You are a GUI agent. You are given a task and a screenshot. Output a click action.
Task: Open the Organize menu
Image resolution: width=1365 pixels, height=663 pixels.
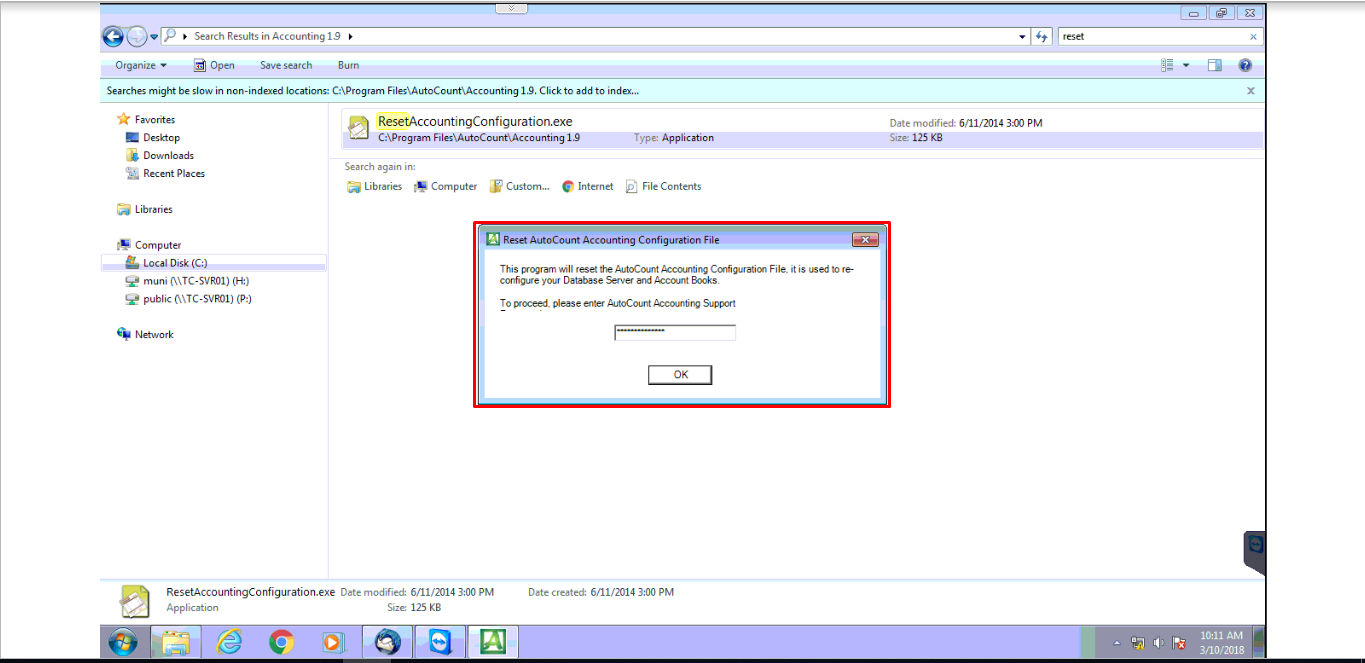(141, 65)
